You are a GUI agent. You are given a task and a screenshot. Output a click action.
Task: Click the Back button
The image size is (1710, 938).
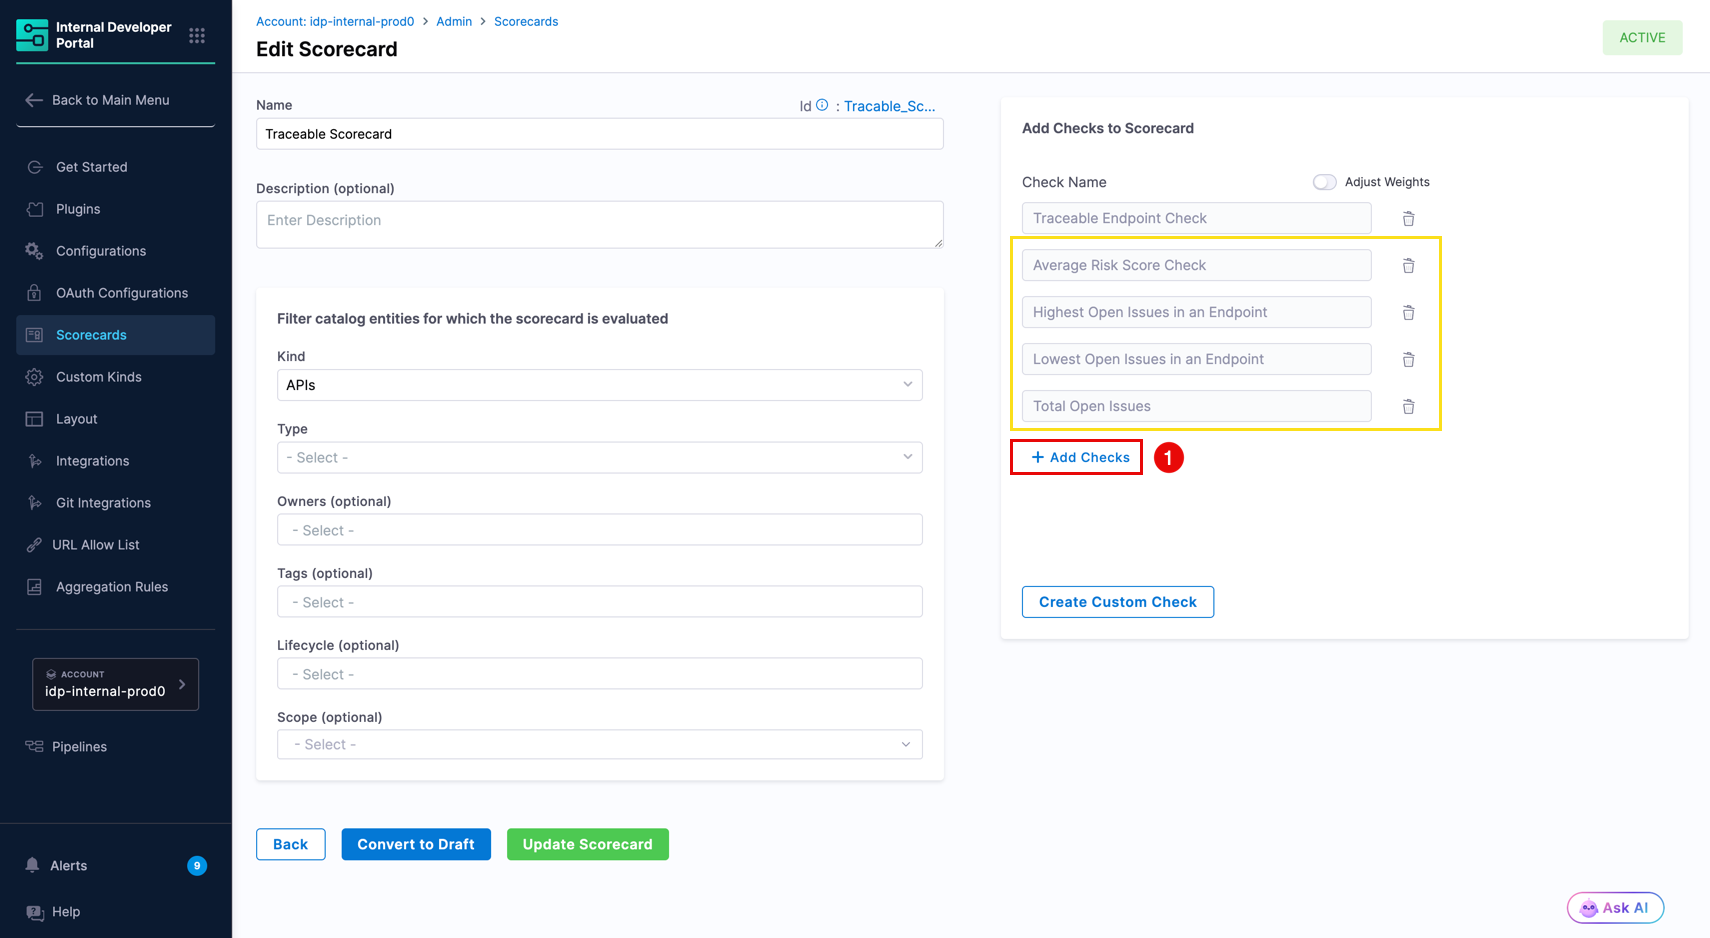291,844
